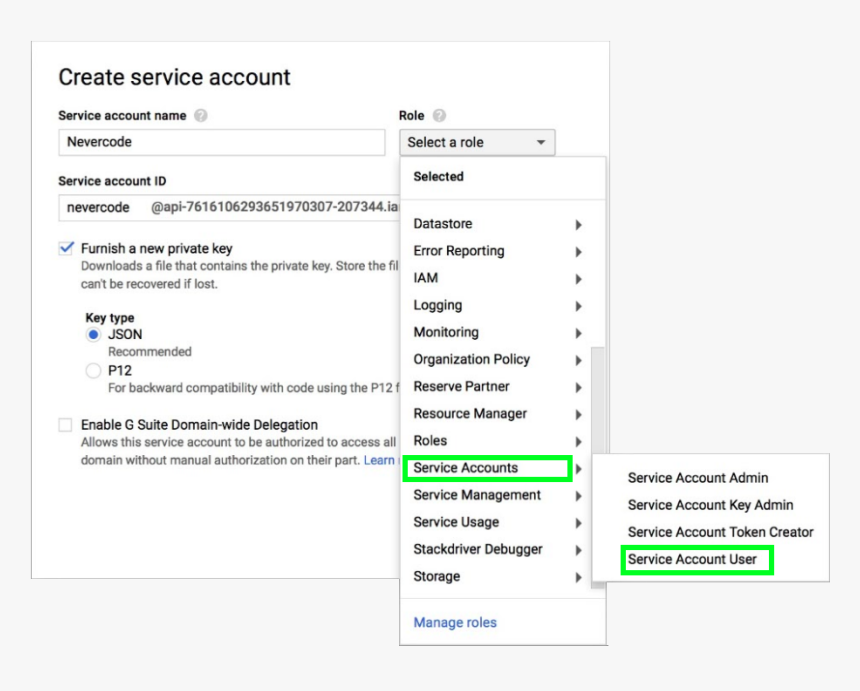Open help icon next to Role label
860x691 pixels.
[x=439, y=116]
